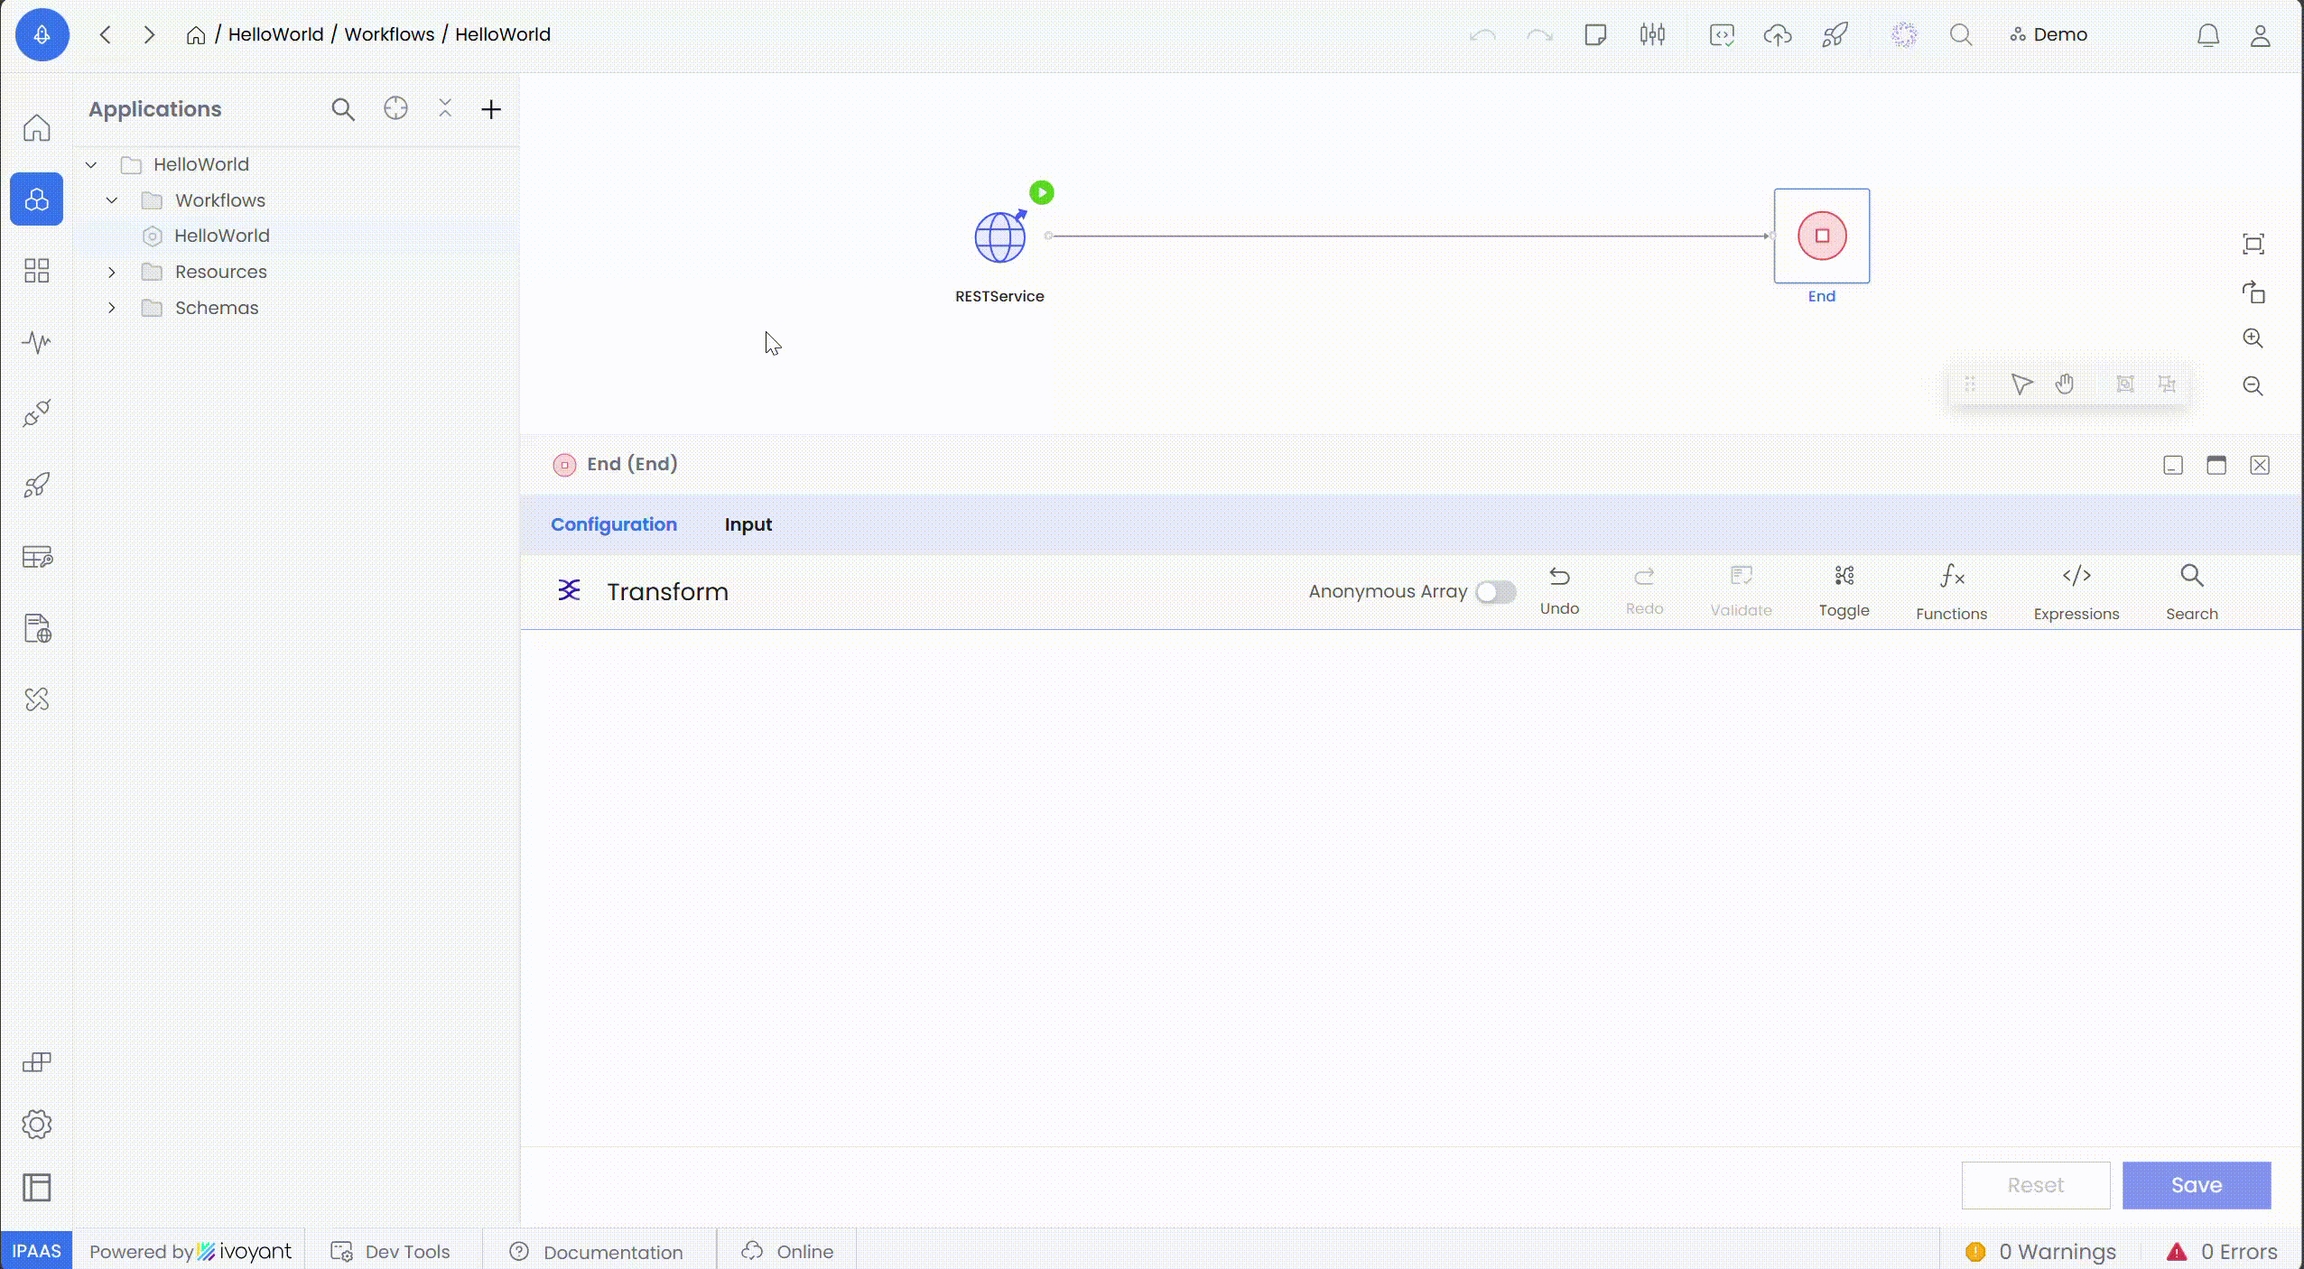This screenshot has width=2304, height=1269.
Task: Click the fit-to-screen canvas icon
Action: pos(2253,244)
